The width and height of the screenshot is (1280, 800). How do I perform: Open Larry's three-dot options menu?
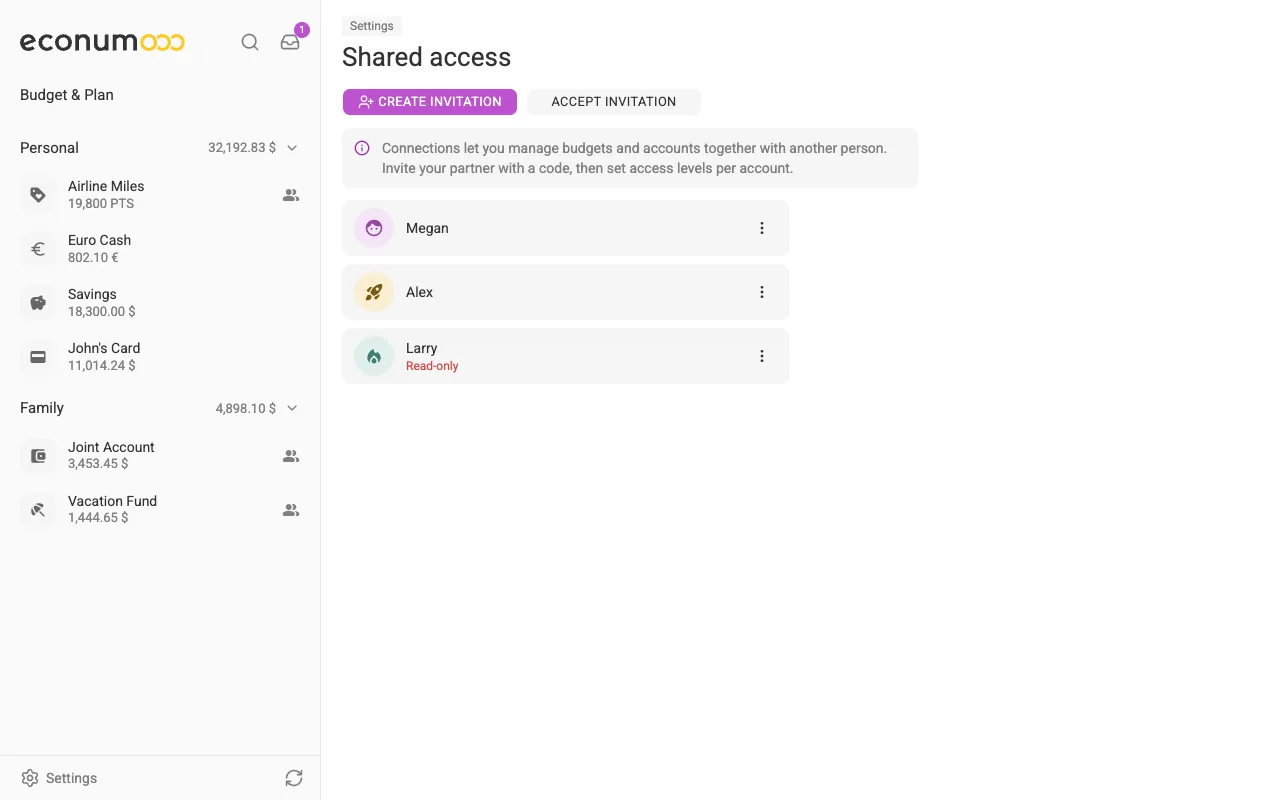point(762,356)
